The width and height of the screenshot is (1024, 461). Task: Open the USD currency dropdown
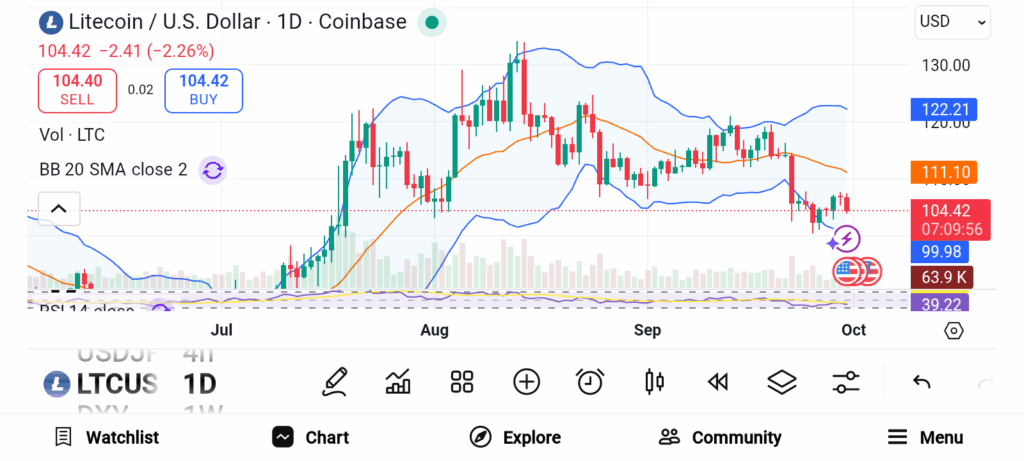tap(953, 21)
